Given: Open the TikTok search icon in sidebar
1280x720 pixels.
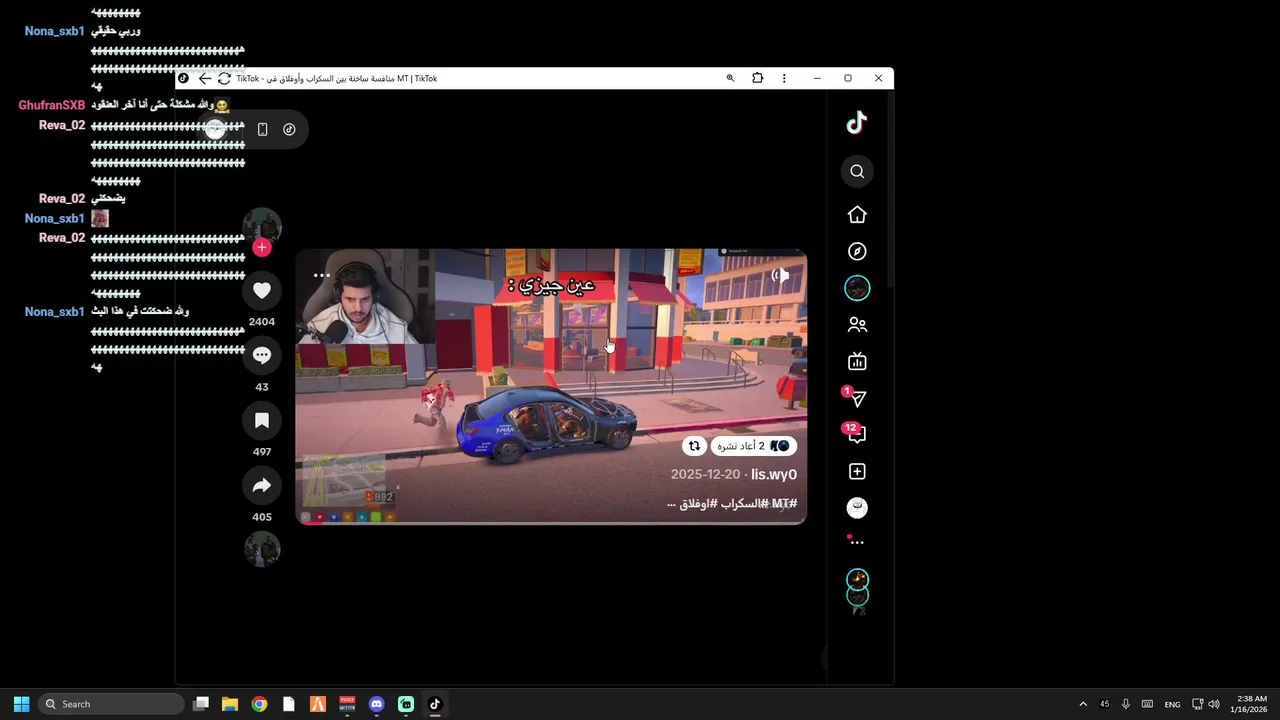Looking at the screenshot, I should coord(857,172).
